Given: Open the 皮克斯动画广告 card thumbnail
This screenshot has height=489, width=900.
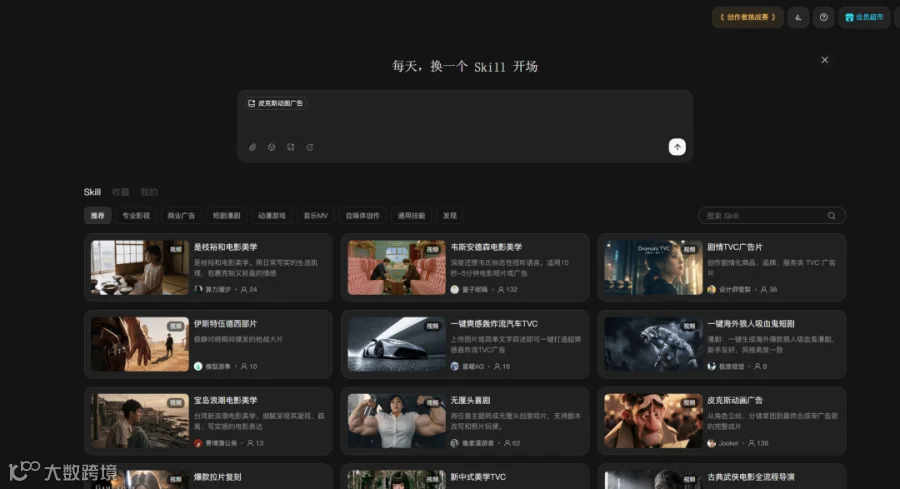Looking at the screenshot, I should [x=653, y=421].
